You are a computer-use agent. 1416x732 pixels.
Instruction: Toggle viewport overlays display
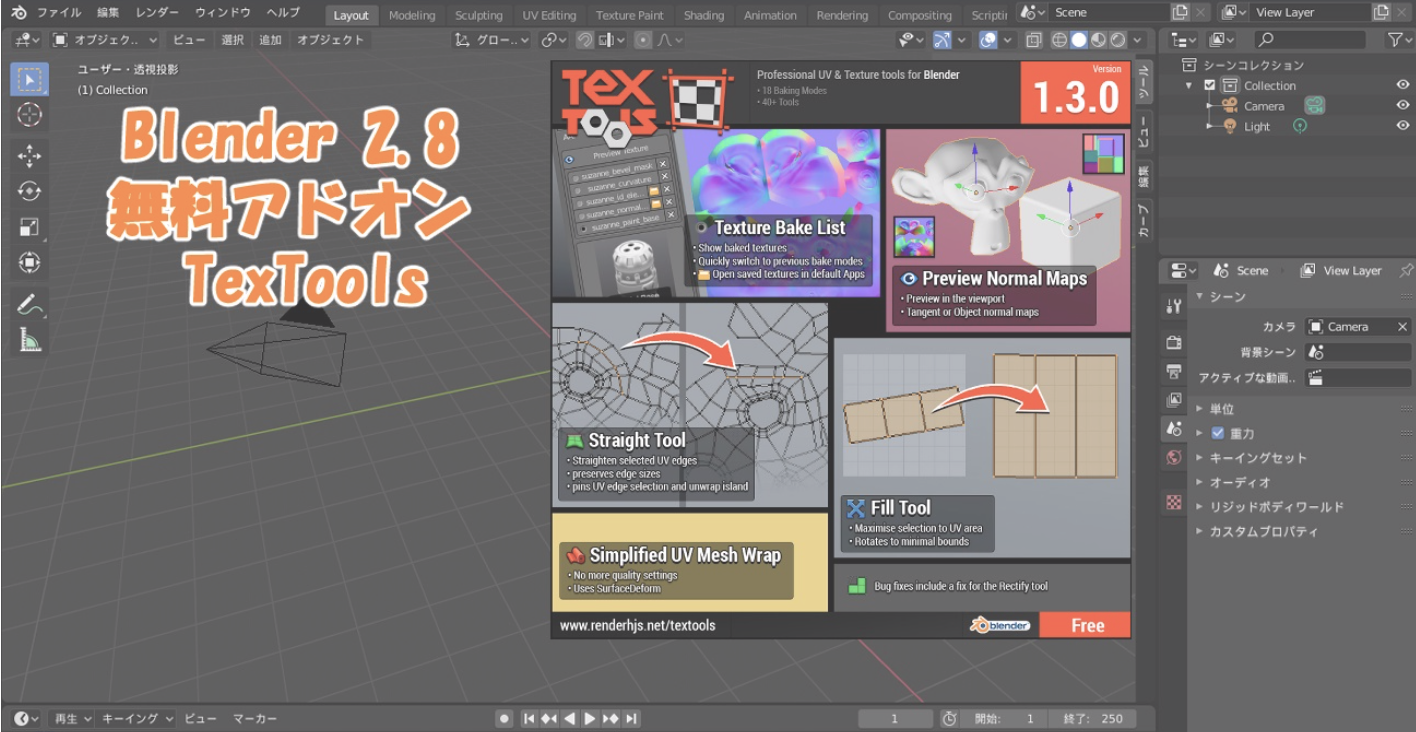pyautogui.click(x=988, y=40)
